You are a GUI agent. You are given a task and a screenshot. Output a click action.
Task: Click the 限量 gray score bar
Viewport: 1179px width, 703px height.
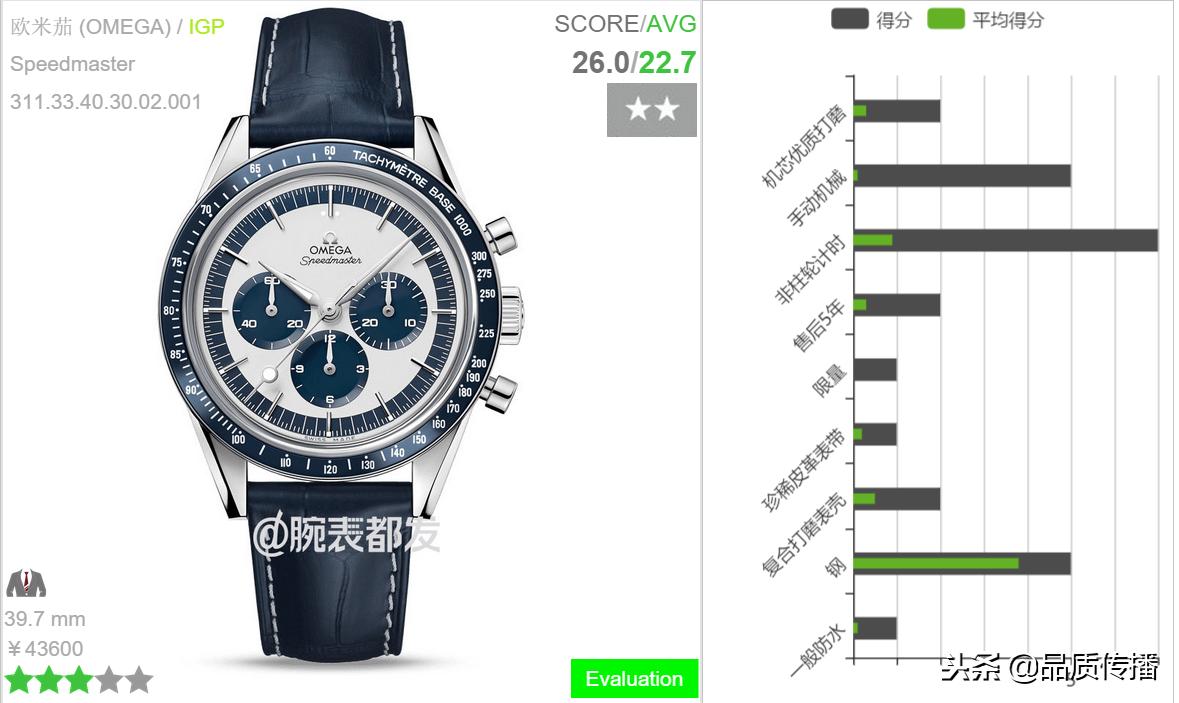coord(875,370)
